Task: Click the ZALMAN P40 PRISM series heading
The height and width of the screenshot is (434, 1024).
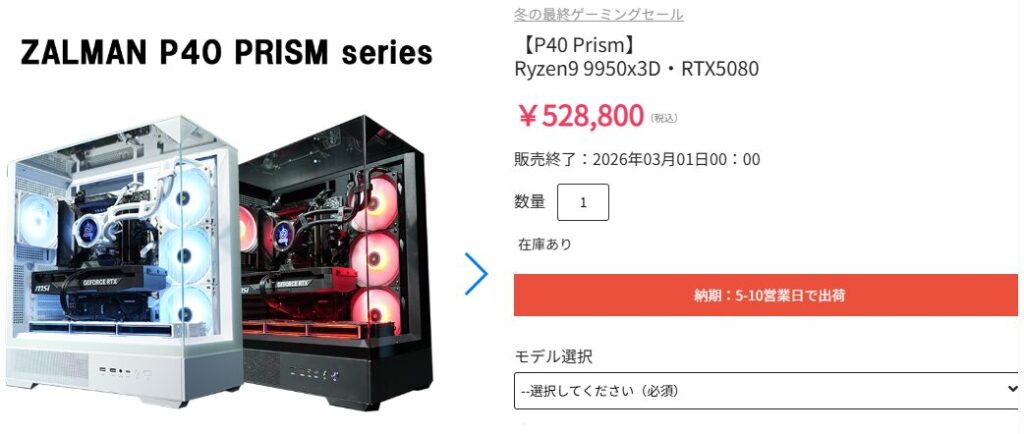Action: (227, 53)
